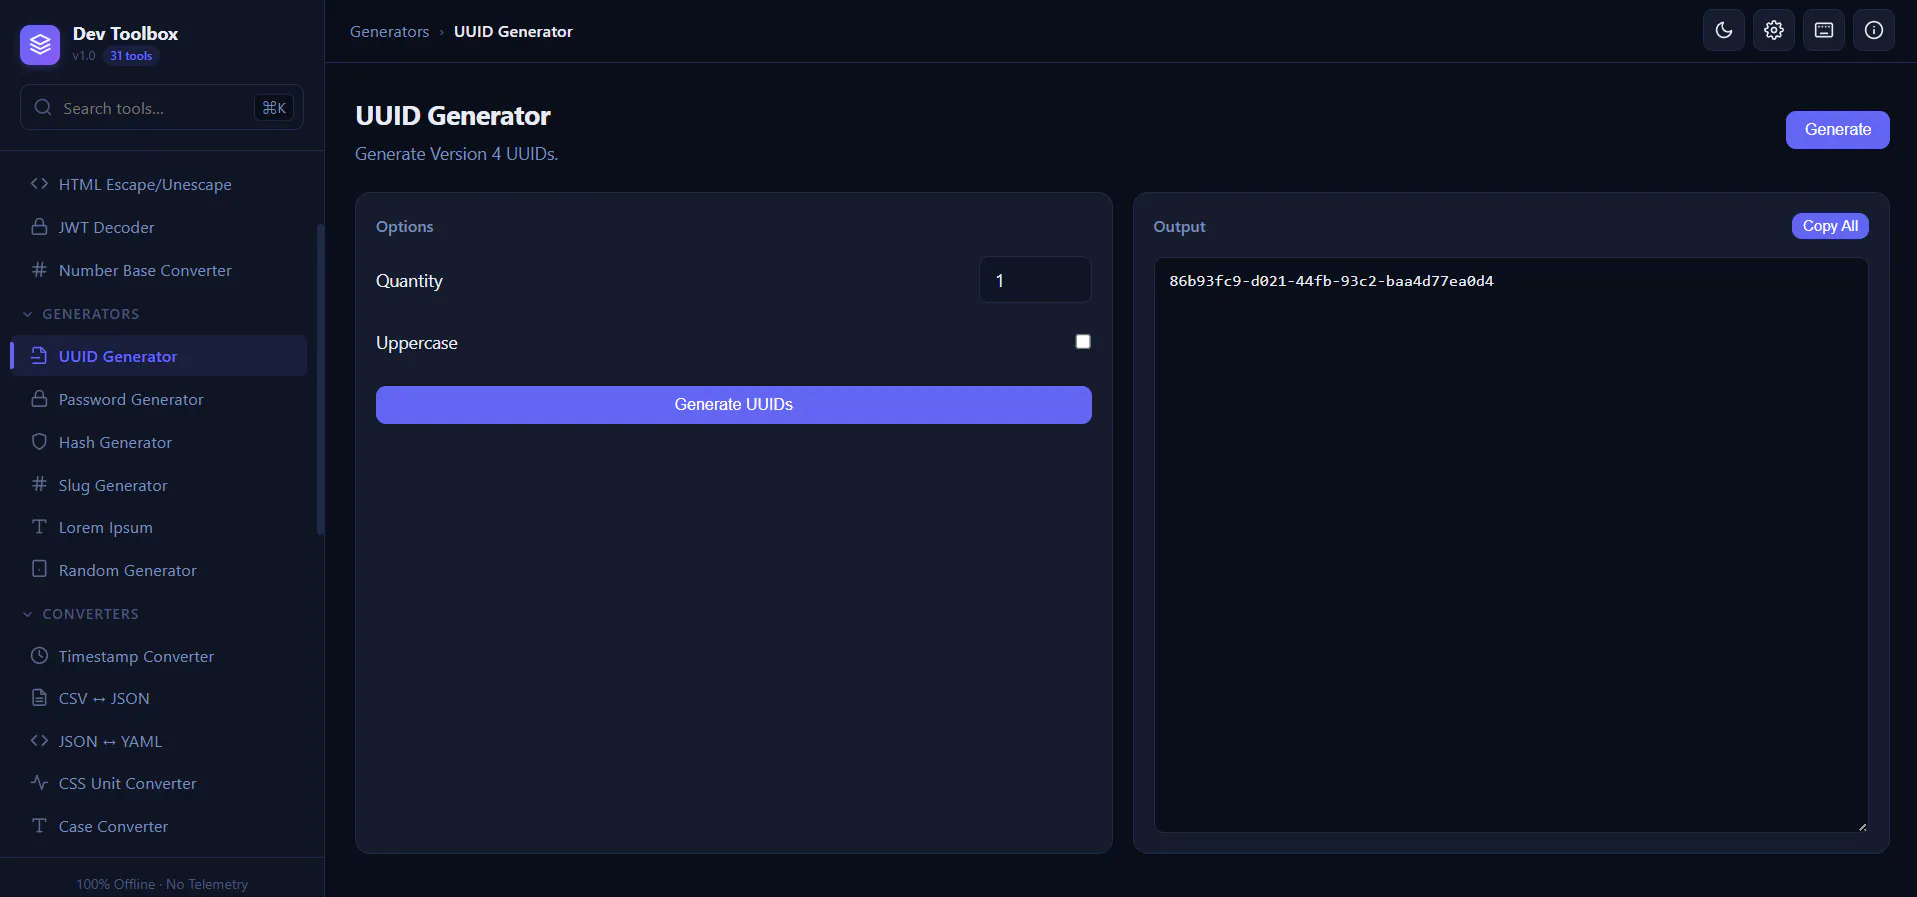Open Timestamp Converter tool

(x=159, y=656)
